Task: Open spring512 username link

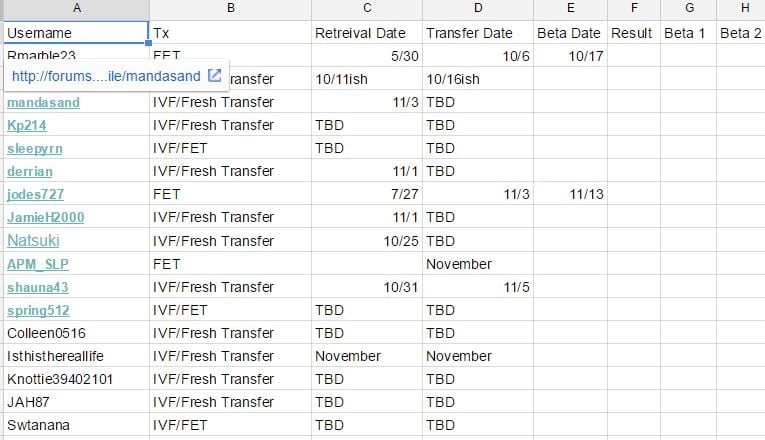Action: pos(38,310)
